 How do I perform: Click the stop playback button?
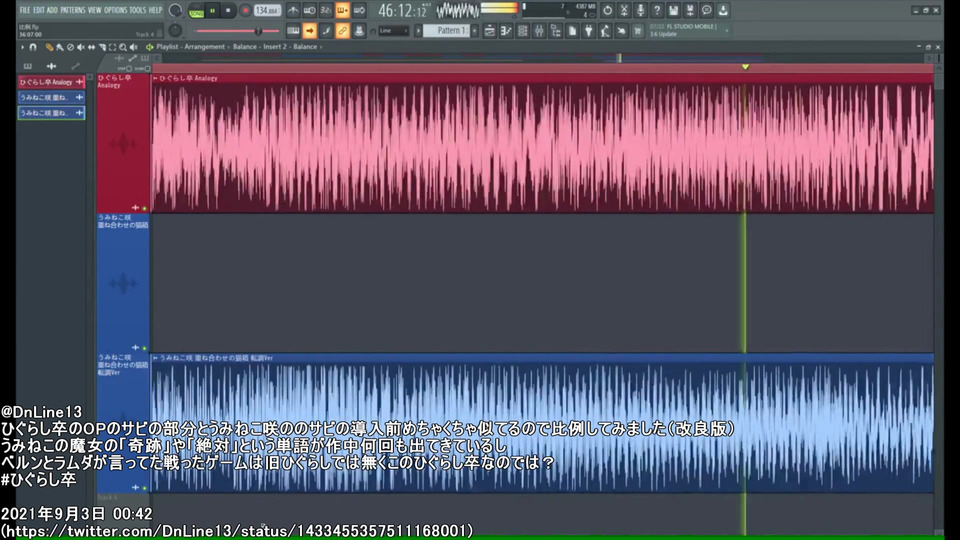228,10
